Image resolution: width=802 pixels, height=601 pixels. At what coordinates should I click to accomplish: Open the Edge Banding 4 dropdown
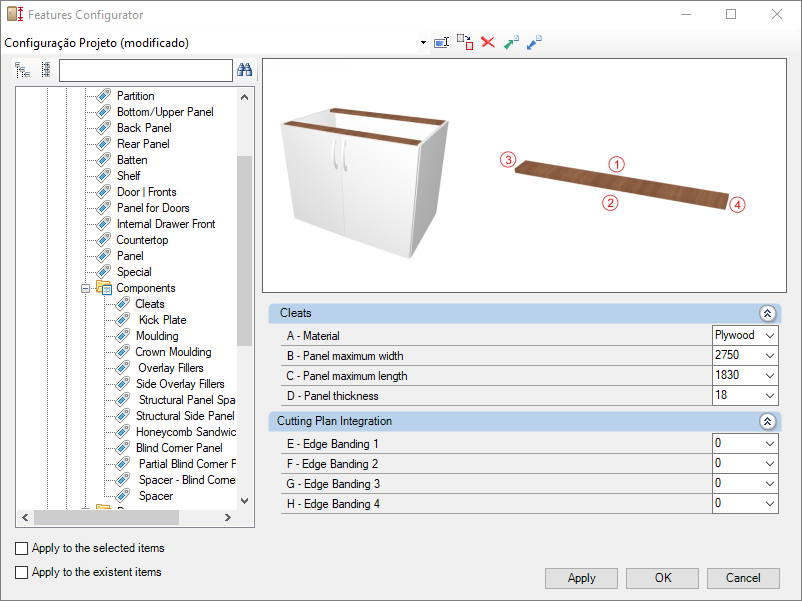tap(770, 503)
